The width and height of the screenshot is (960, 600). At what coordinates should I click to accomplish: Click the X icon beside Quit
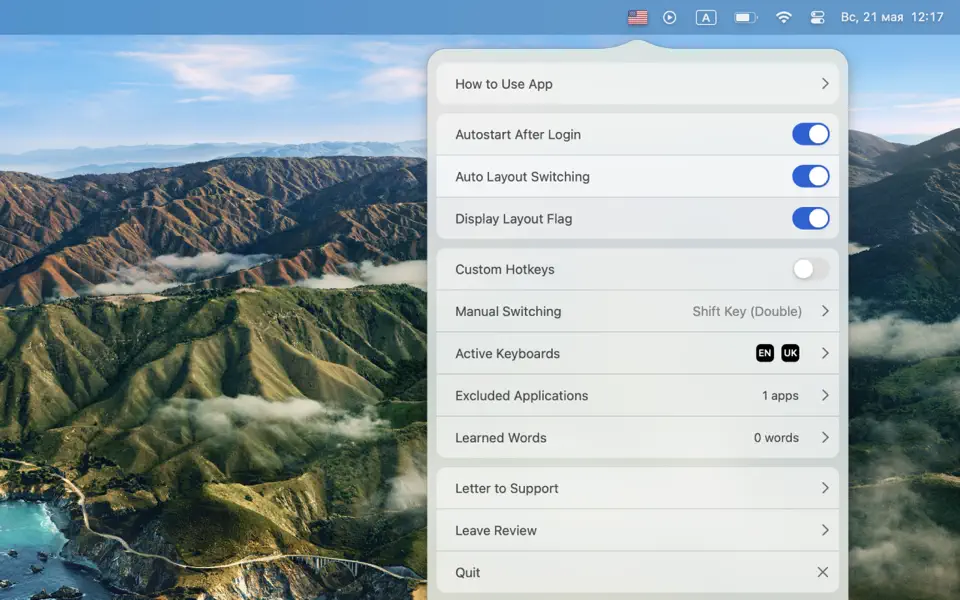coord(823,571)
